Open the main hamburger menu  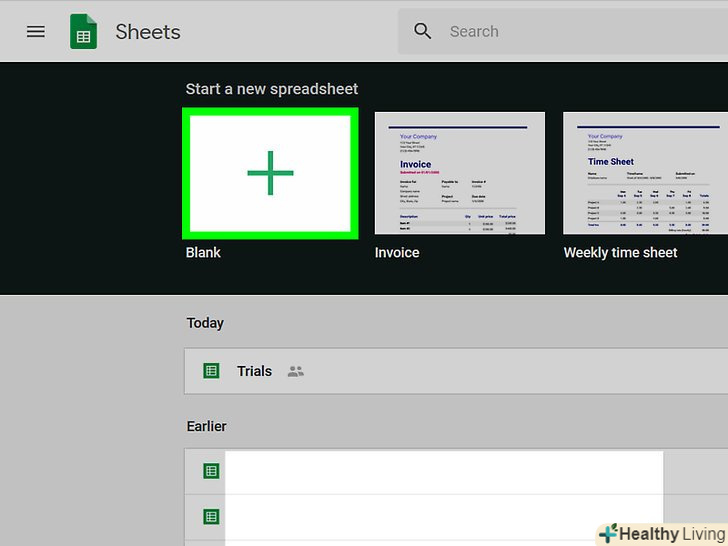(x=36, y=32)
